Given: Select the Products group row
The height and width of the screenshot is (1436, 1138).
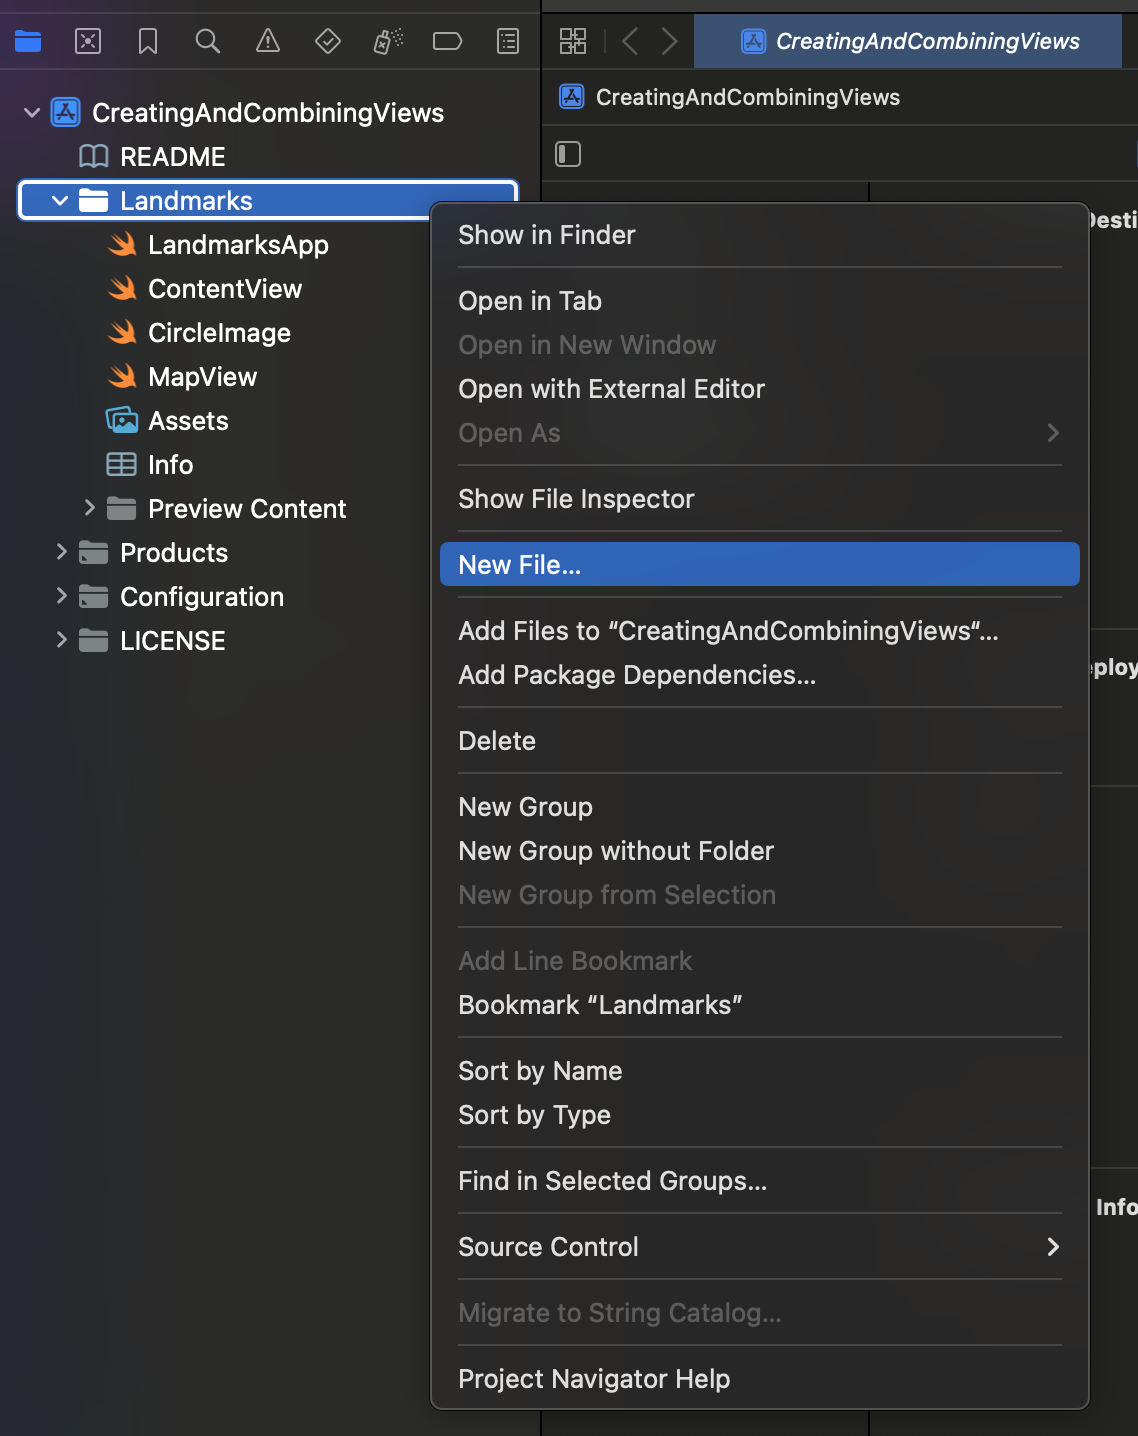Looking at the screenshot, I should click(x=174, y=552).
